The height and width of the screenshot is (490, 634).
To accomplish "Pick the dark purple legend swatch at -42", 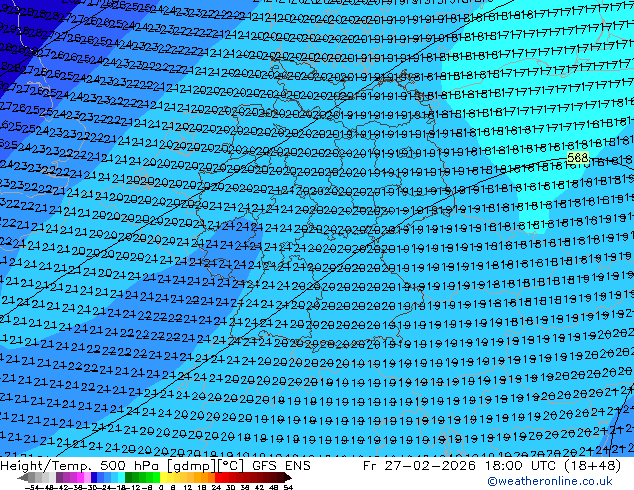I will coord(59,477).
